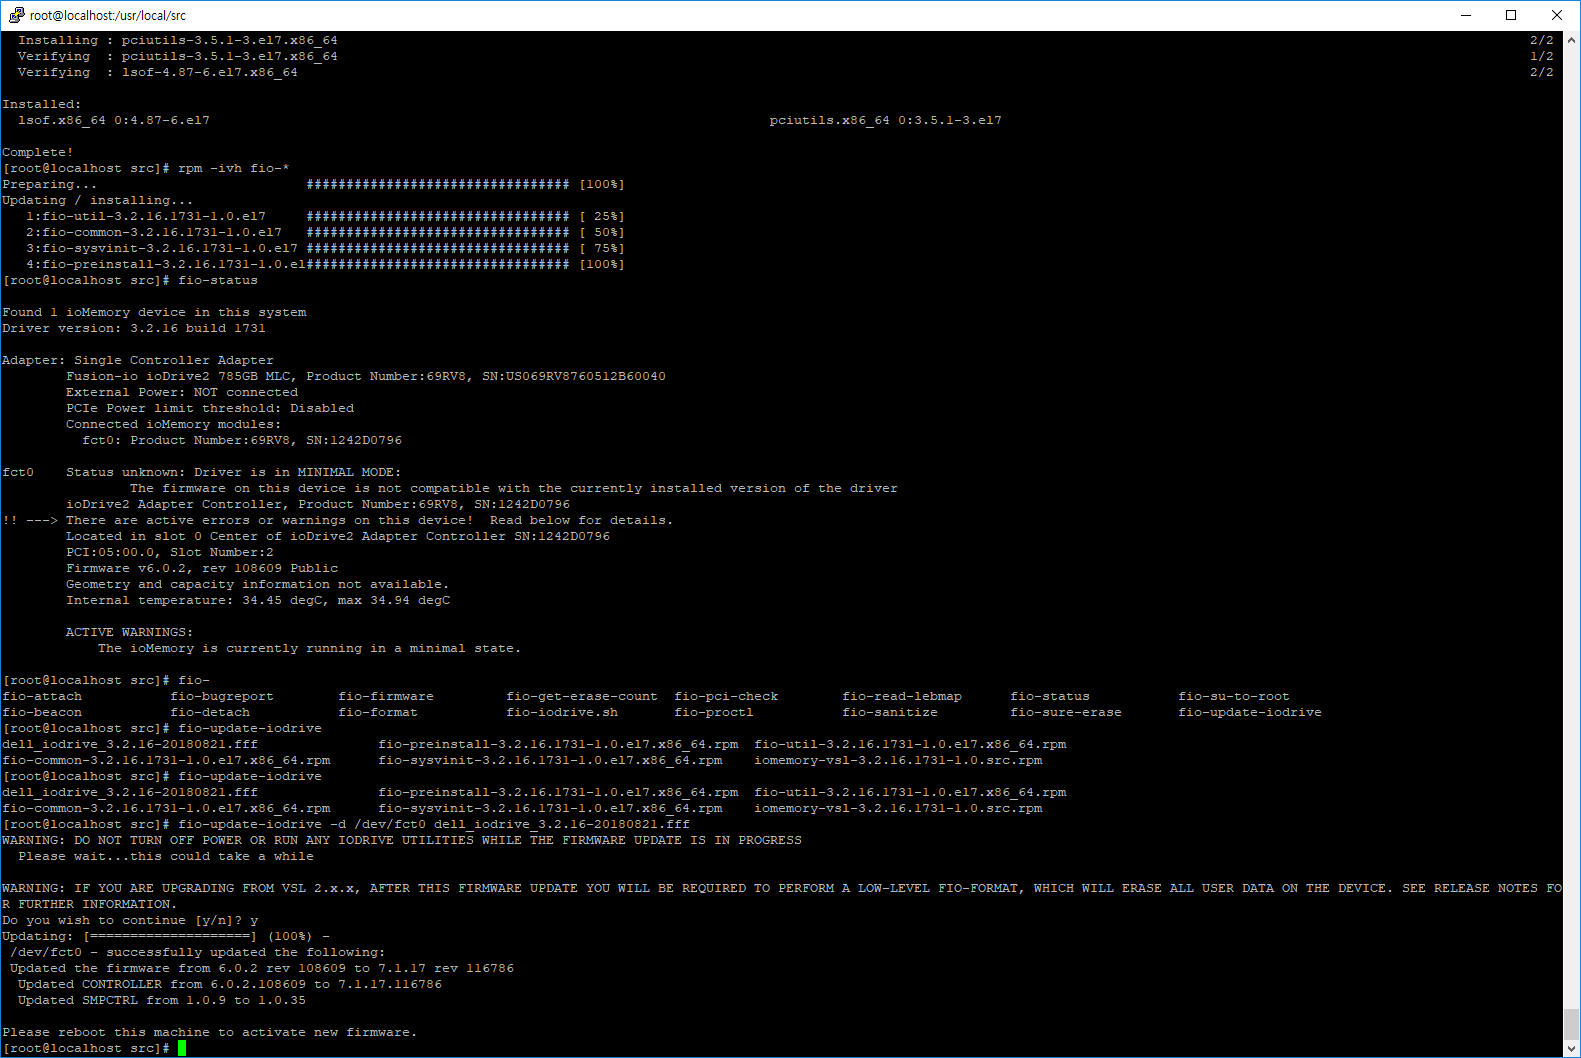Image resolution: width=1581 pixels, height=1058 pixels.
Task: Click 'PCIe Power limit threshold: Disabled'
Action: (210, 408)
